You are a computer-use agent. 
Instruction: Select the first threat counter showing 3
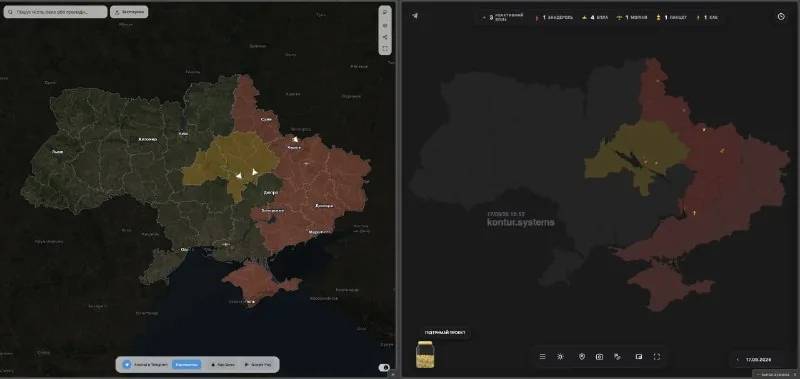[x=504, y=17]
